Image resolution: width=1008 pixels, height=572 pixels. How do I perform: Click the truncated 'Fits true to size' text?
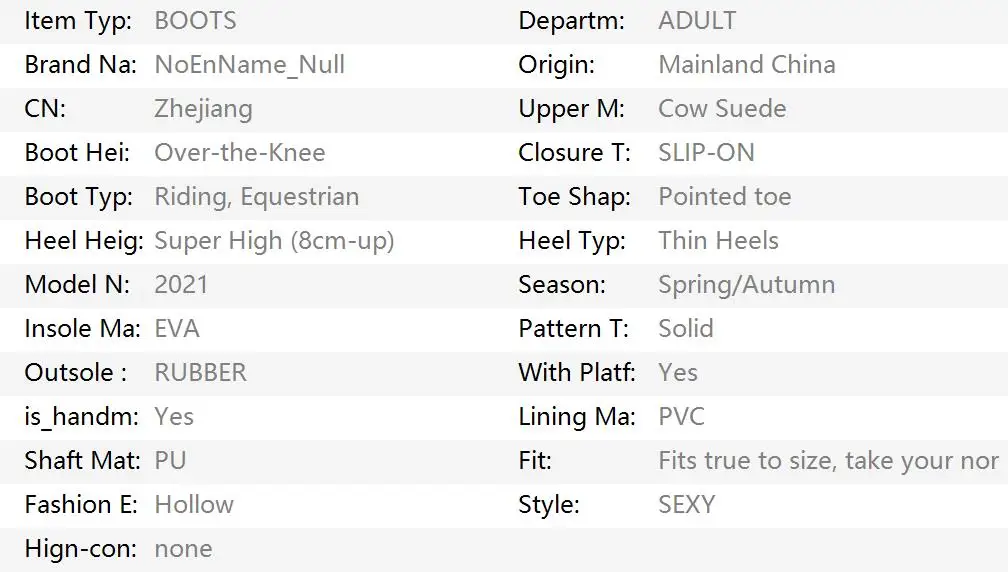[x=828, y=460]
